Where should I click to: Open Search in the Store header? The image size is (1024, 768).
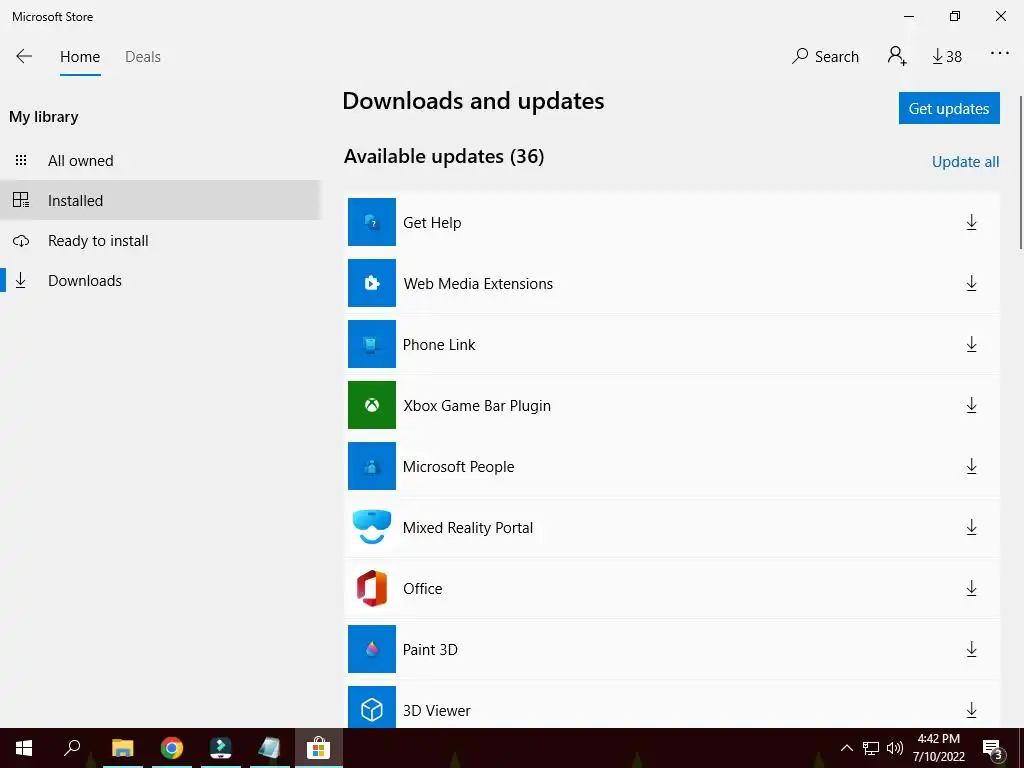click(x=825, y=57)
